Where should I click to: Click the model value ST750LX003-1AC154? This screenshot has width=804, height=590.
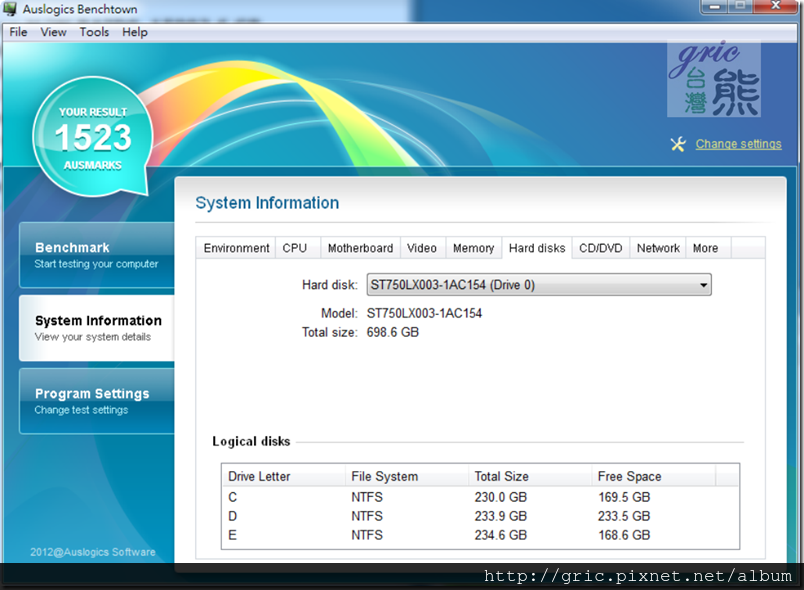424,313
